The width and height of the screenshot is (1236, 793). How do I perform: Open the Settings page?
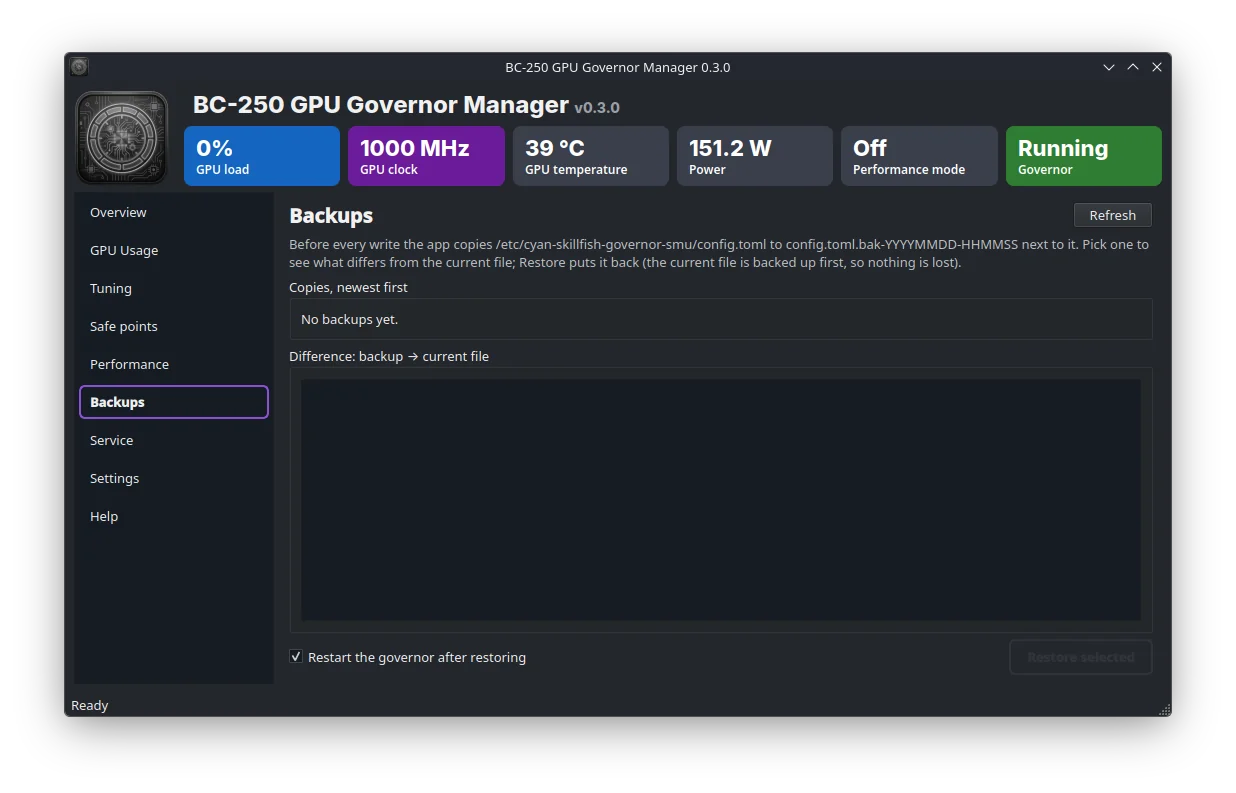click(174, 478)
